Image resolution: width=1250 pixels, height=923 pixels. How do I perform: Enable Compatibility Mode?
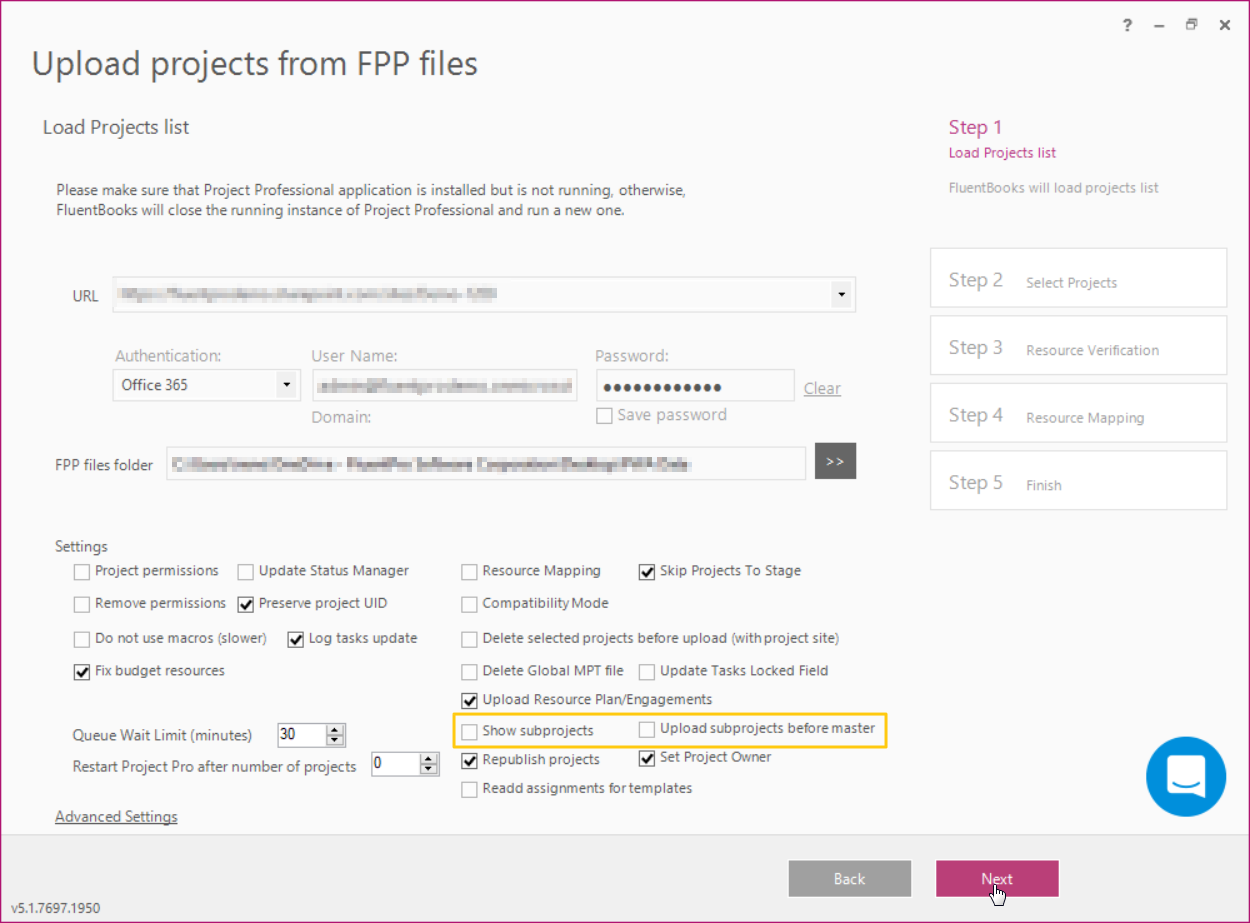(469, 604)
